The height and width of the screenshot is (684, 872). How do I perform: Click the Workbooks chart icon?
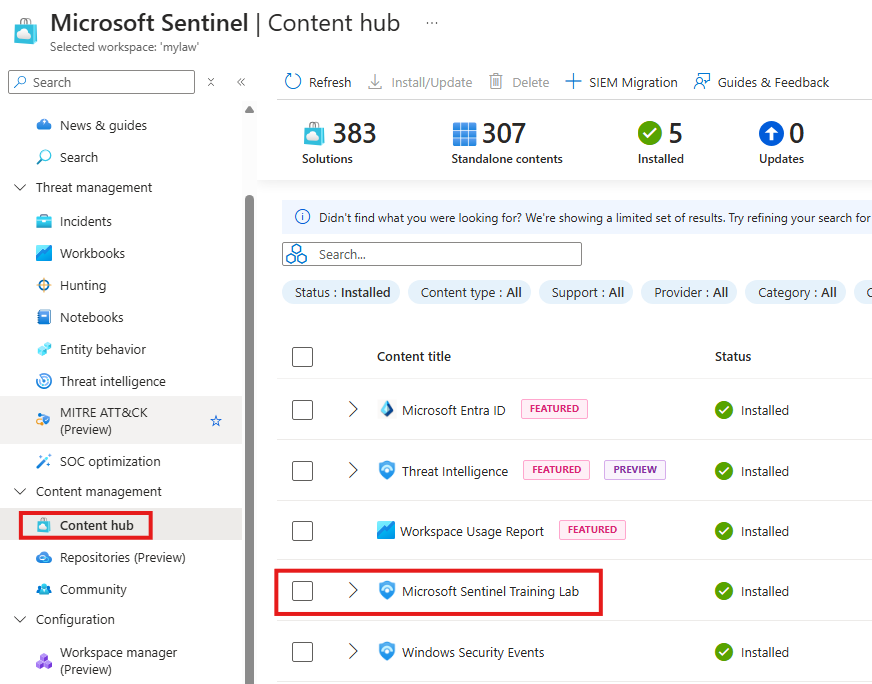44,253
